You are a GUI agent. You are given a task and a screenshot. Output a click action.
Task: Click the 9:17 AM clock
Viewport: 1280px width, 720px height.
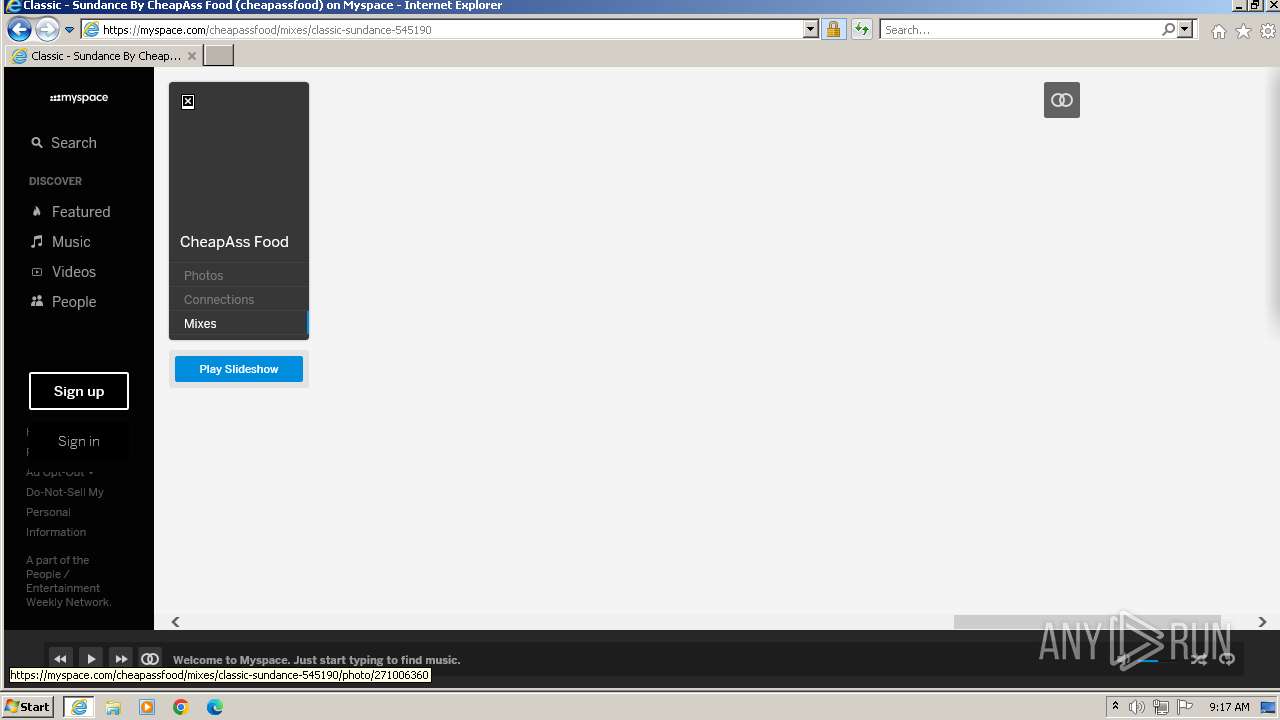pos(1229,707)
